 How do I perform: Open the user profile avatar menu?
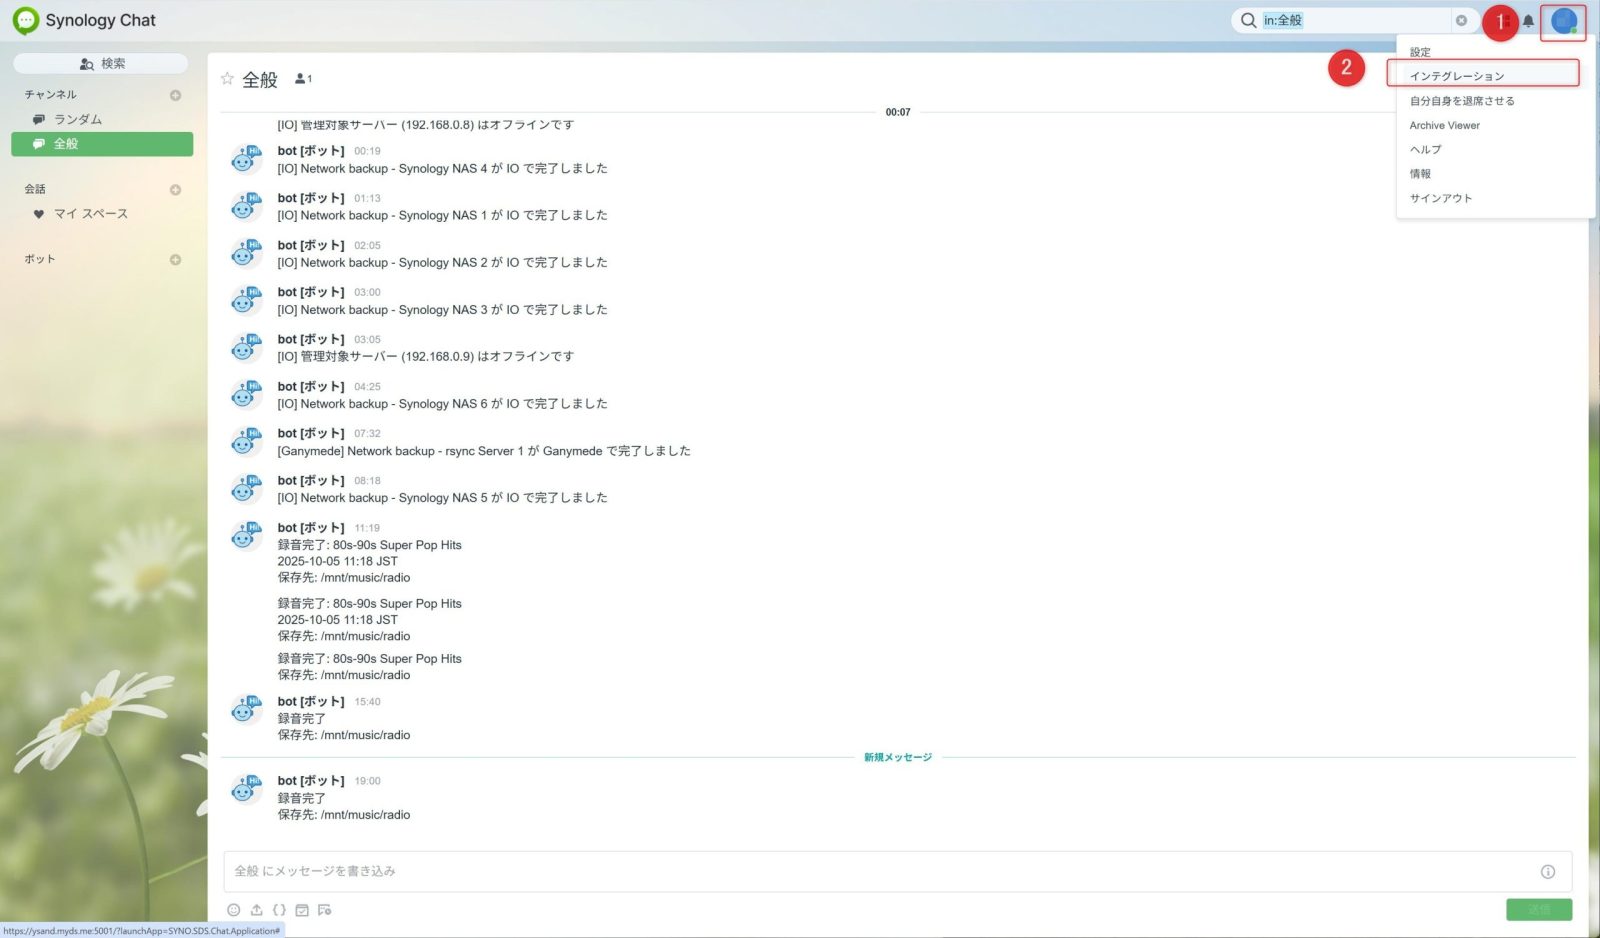1563,21
